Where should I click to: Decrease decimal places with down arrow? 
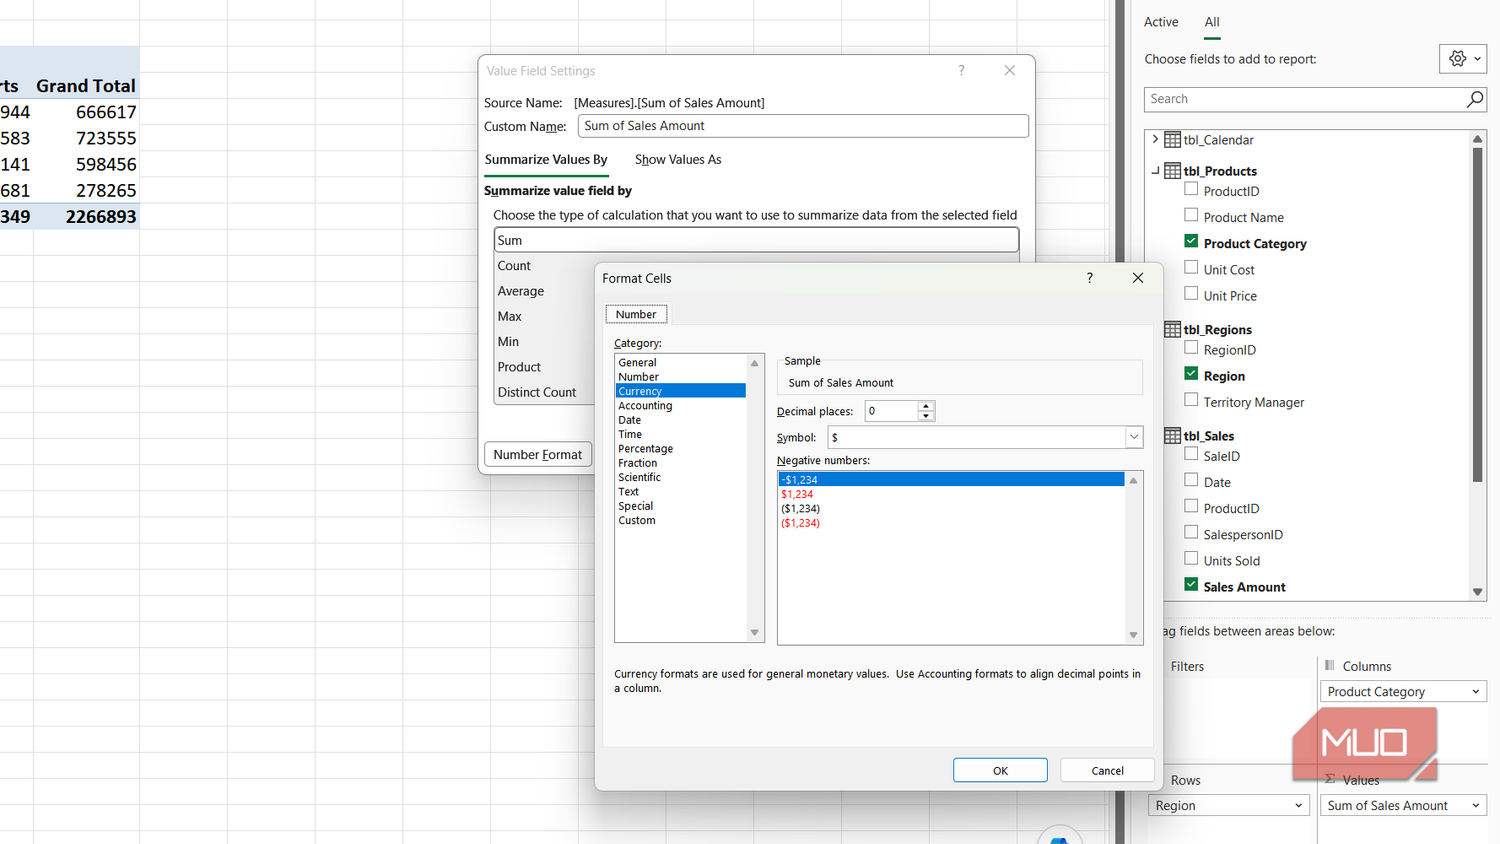(x=926, y=416)
